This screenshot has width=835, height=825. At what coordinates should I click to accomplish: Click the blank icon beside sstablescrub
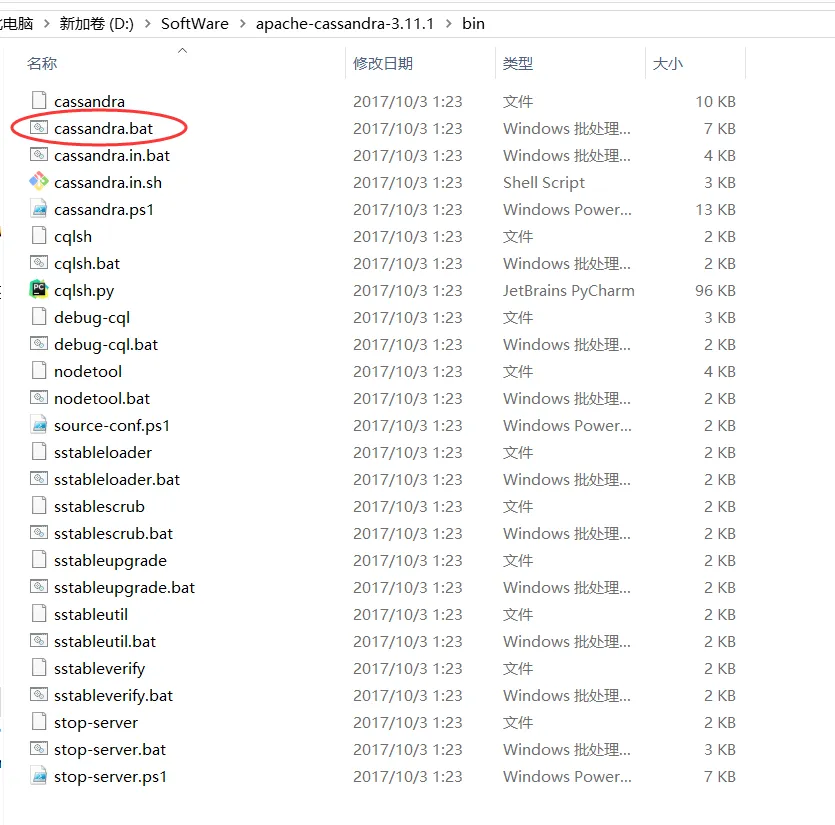point(39,505)
